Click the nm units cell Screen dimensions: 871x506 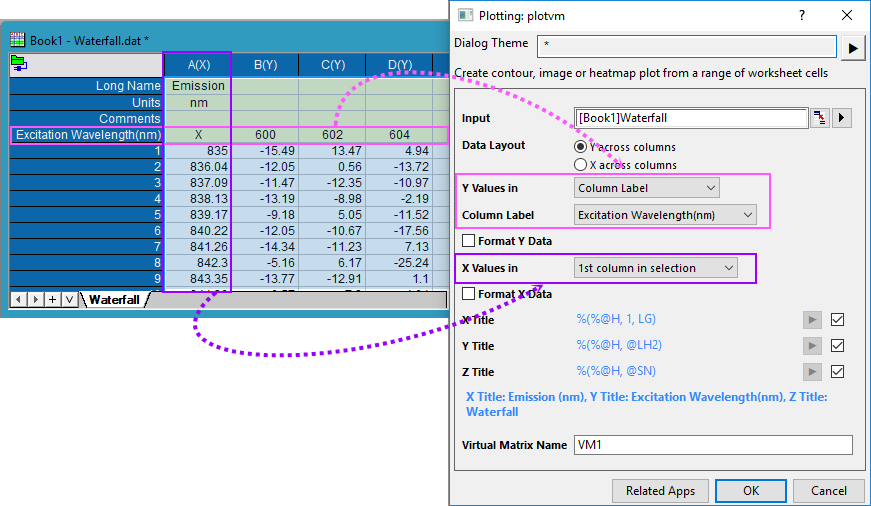198,102
